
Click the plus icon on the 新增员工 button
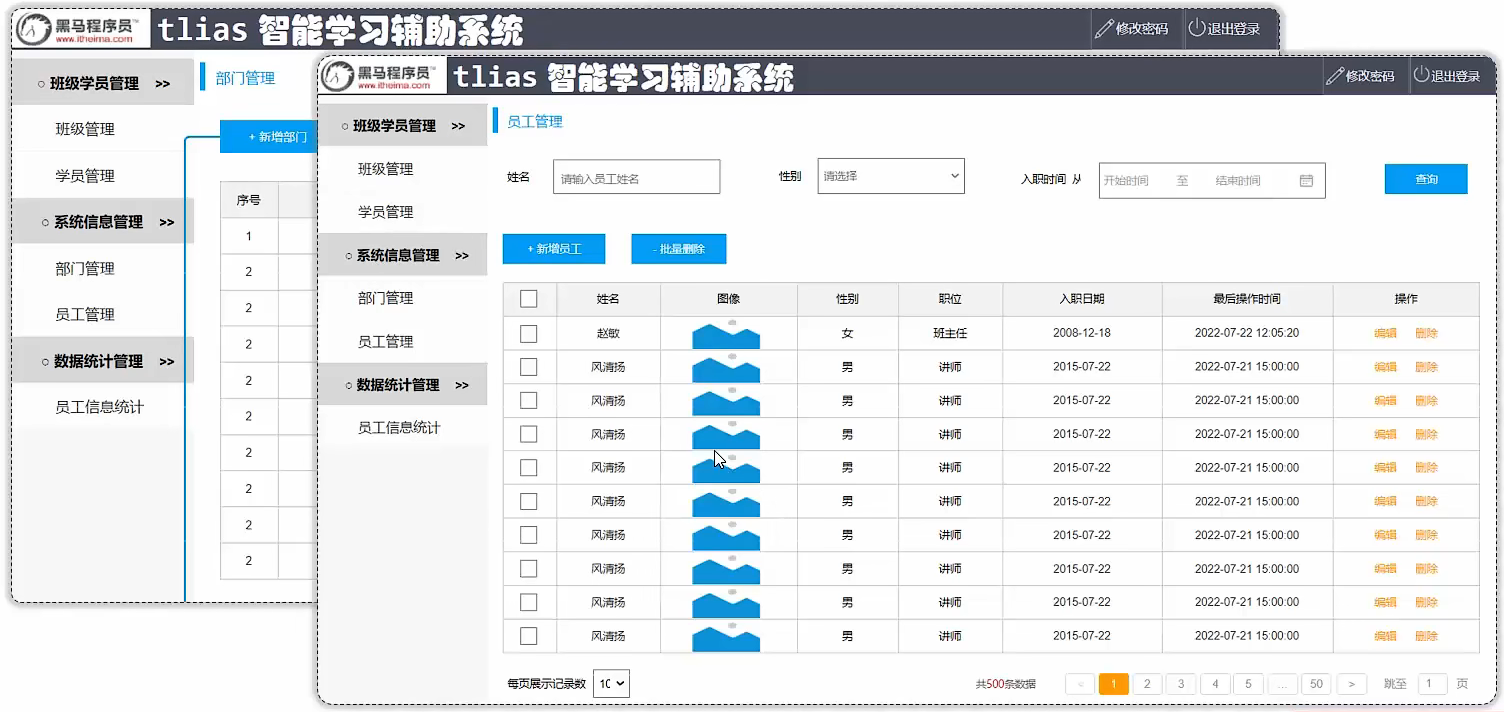click(531, 249)
